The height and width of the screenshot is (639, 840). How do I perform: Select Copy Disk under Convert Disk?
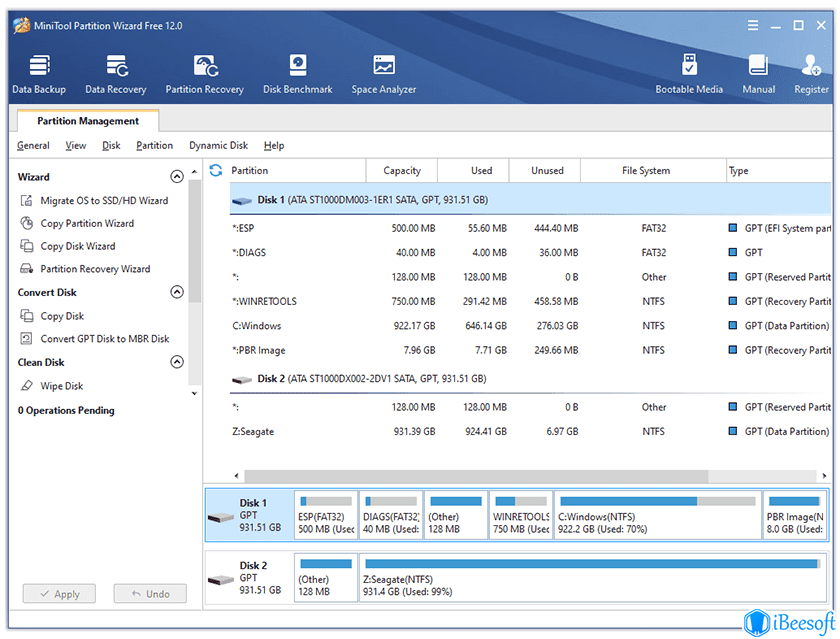[x=52, y=315]
